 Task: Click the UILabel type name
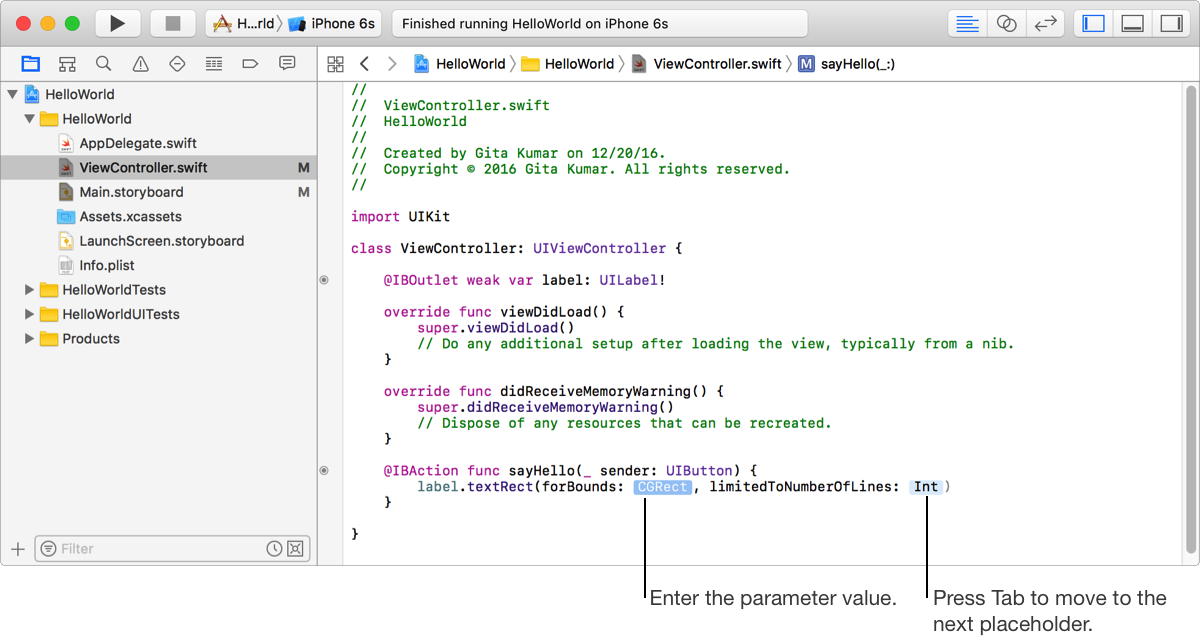(628, 281)
